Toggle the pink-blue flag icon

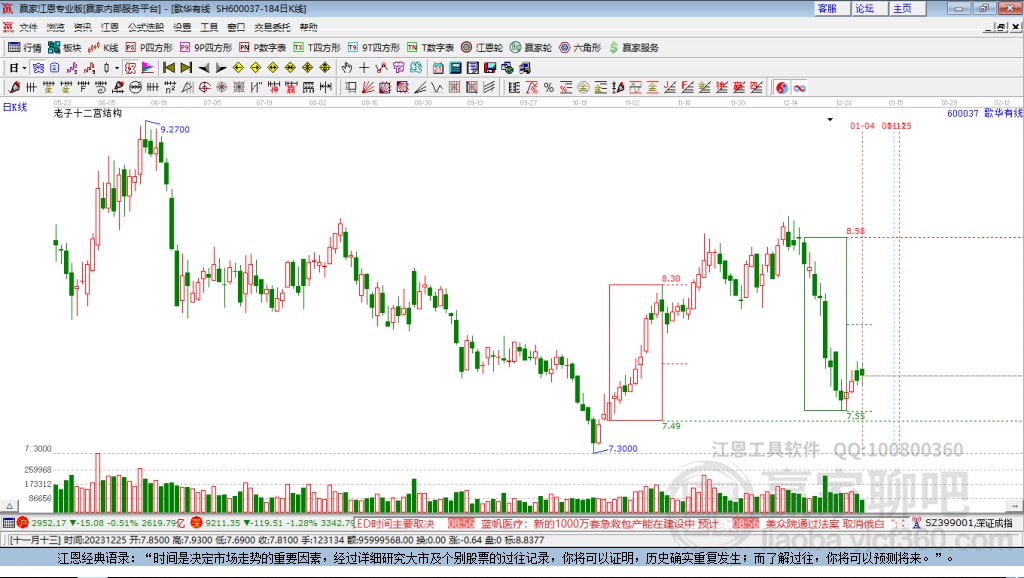tap(148, 68)
